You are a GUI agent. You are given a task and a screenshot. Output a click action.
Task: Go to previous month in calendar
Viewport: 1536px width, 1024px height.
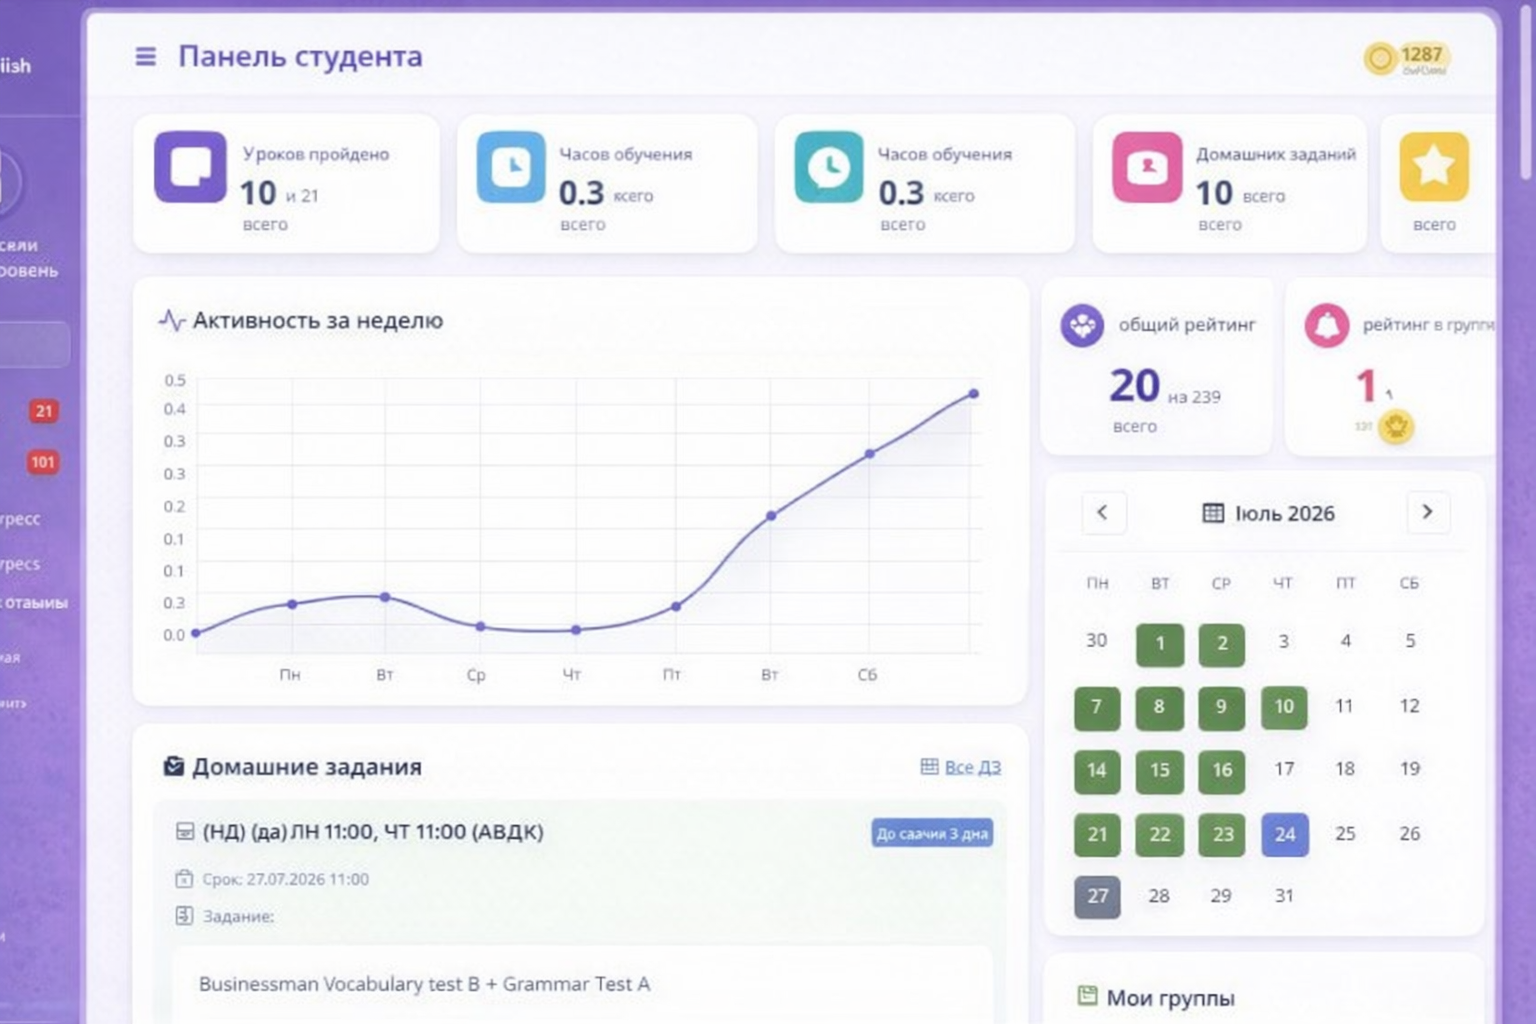[1103, 512]
